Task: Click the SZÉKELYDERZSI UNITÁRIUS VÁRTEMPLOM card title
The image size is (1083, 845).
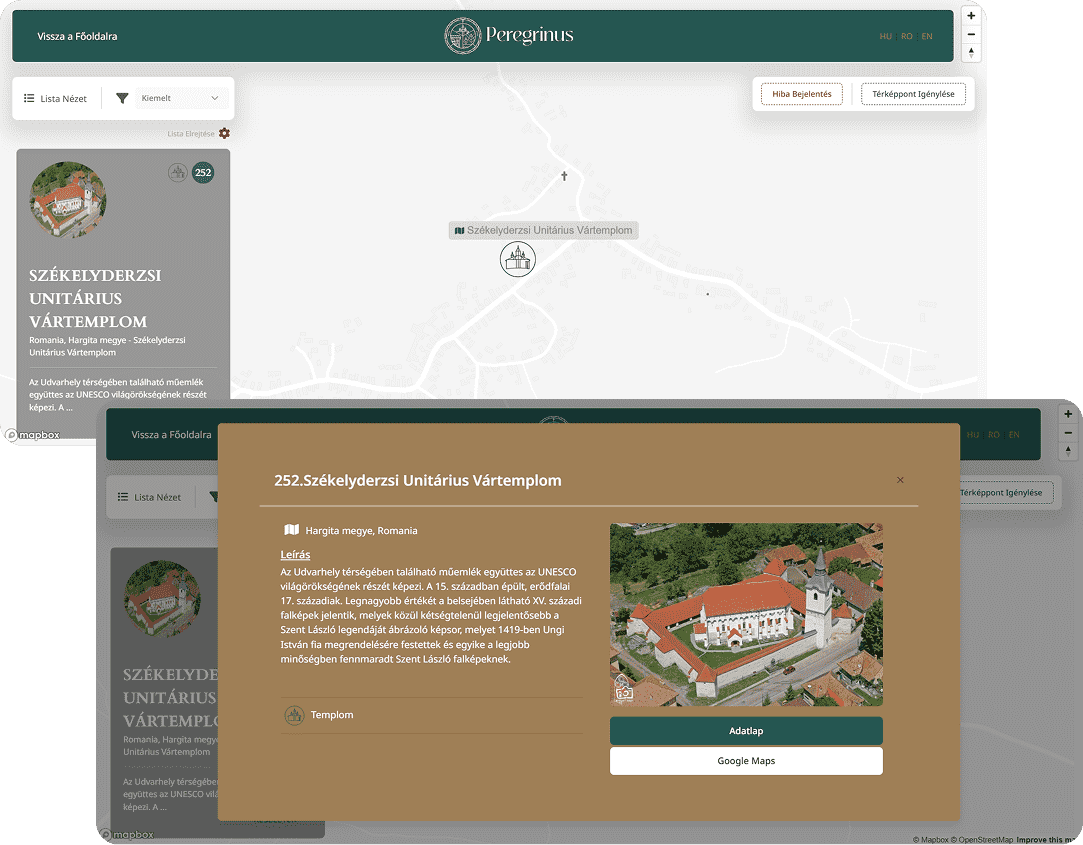Action: tap(95, 298)
